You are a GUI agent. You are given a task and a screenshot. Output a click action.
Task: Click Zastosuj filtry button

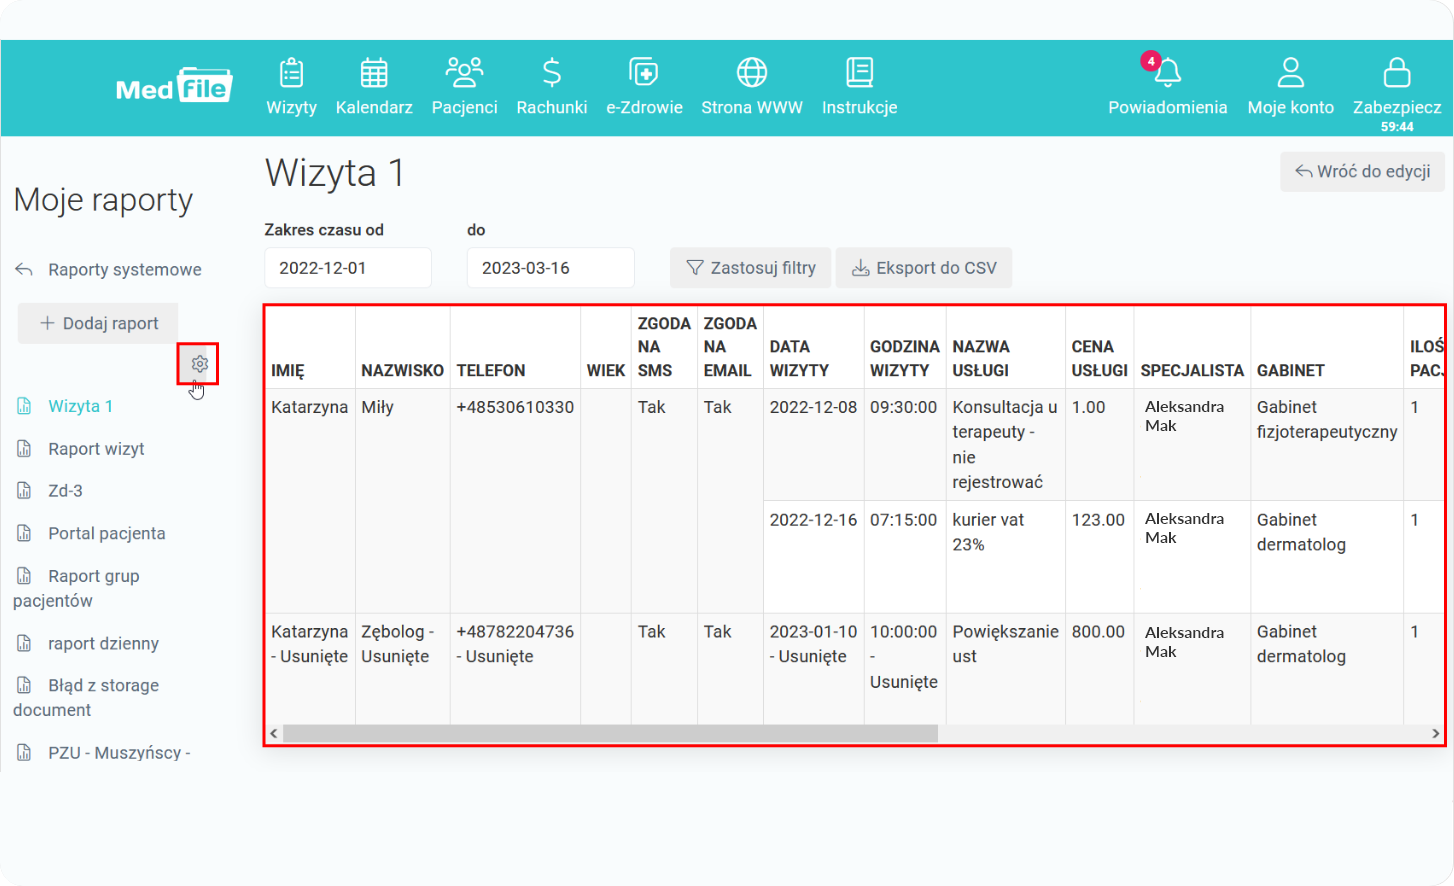[x=750, y=268]
